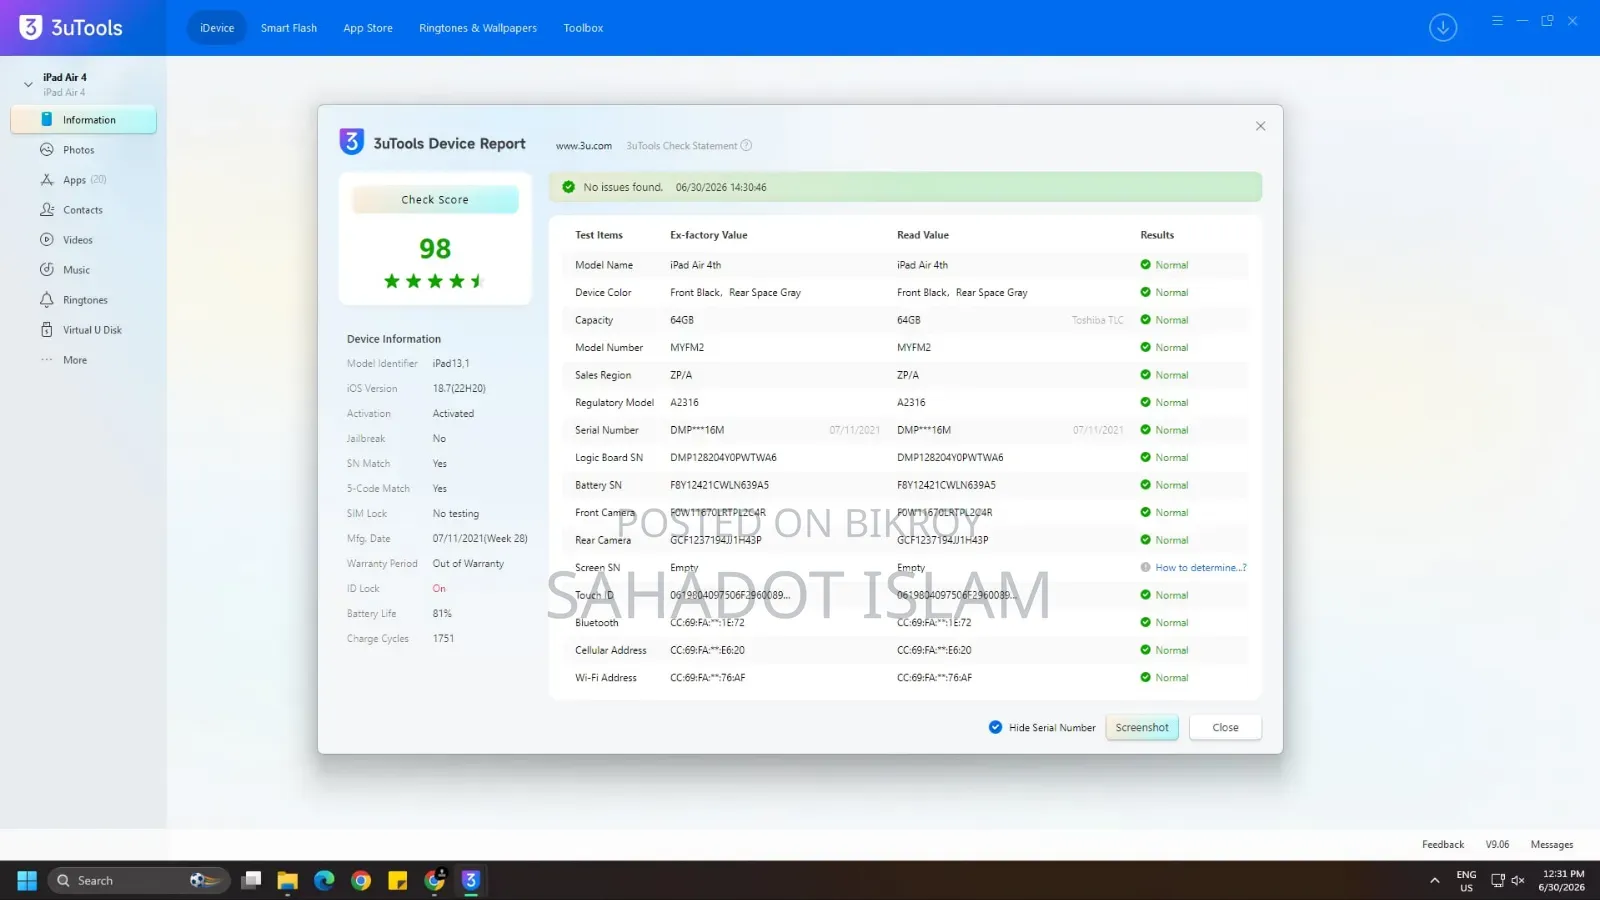Viewport: 1600px width, 900px height.
Task: Click the Out of Warranty value
Action: click(468, 563)
